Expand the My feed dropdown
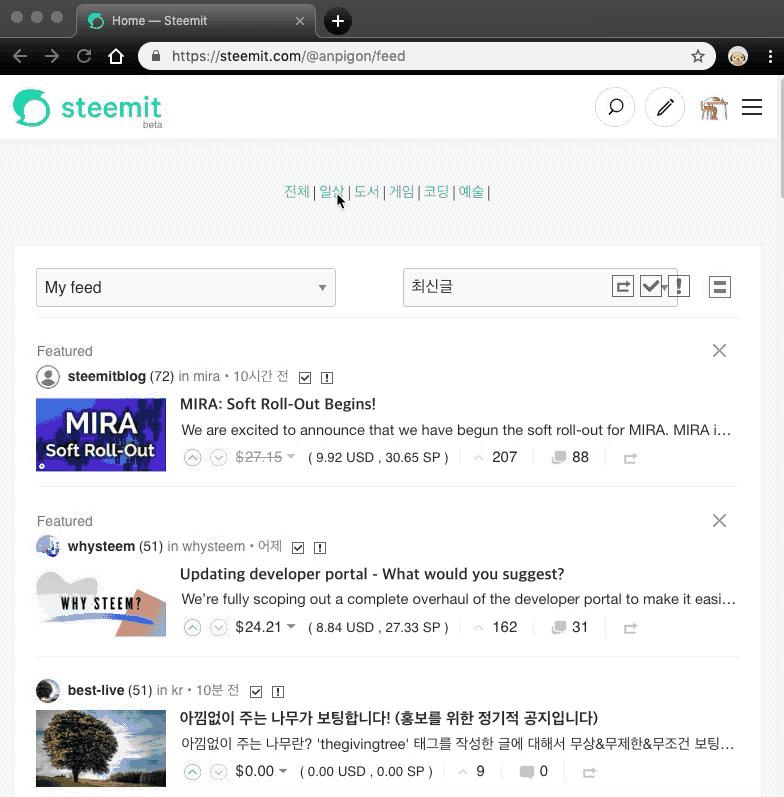The height and width of the screenshot is (797, 784). [186, 287]
